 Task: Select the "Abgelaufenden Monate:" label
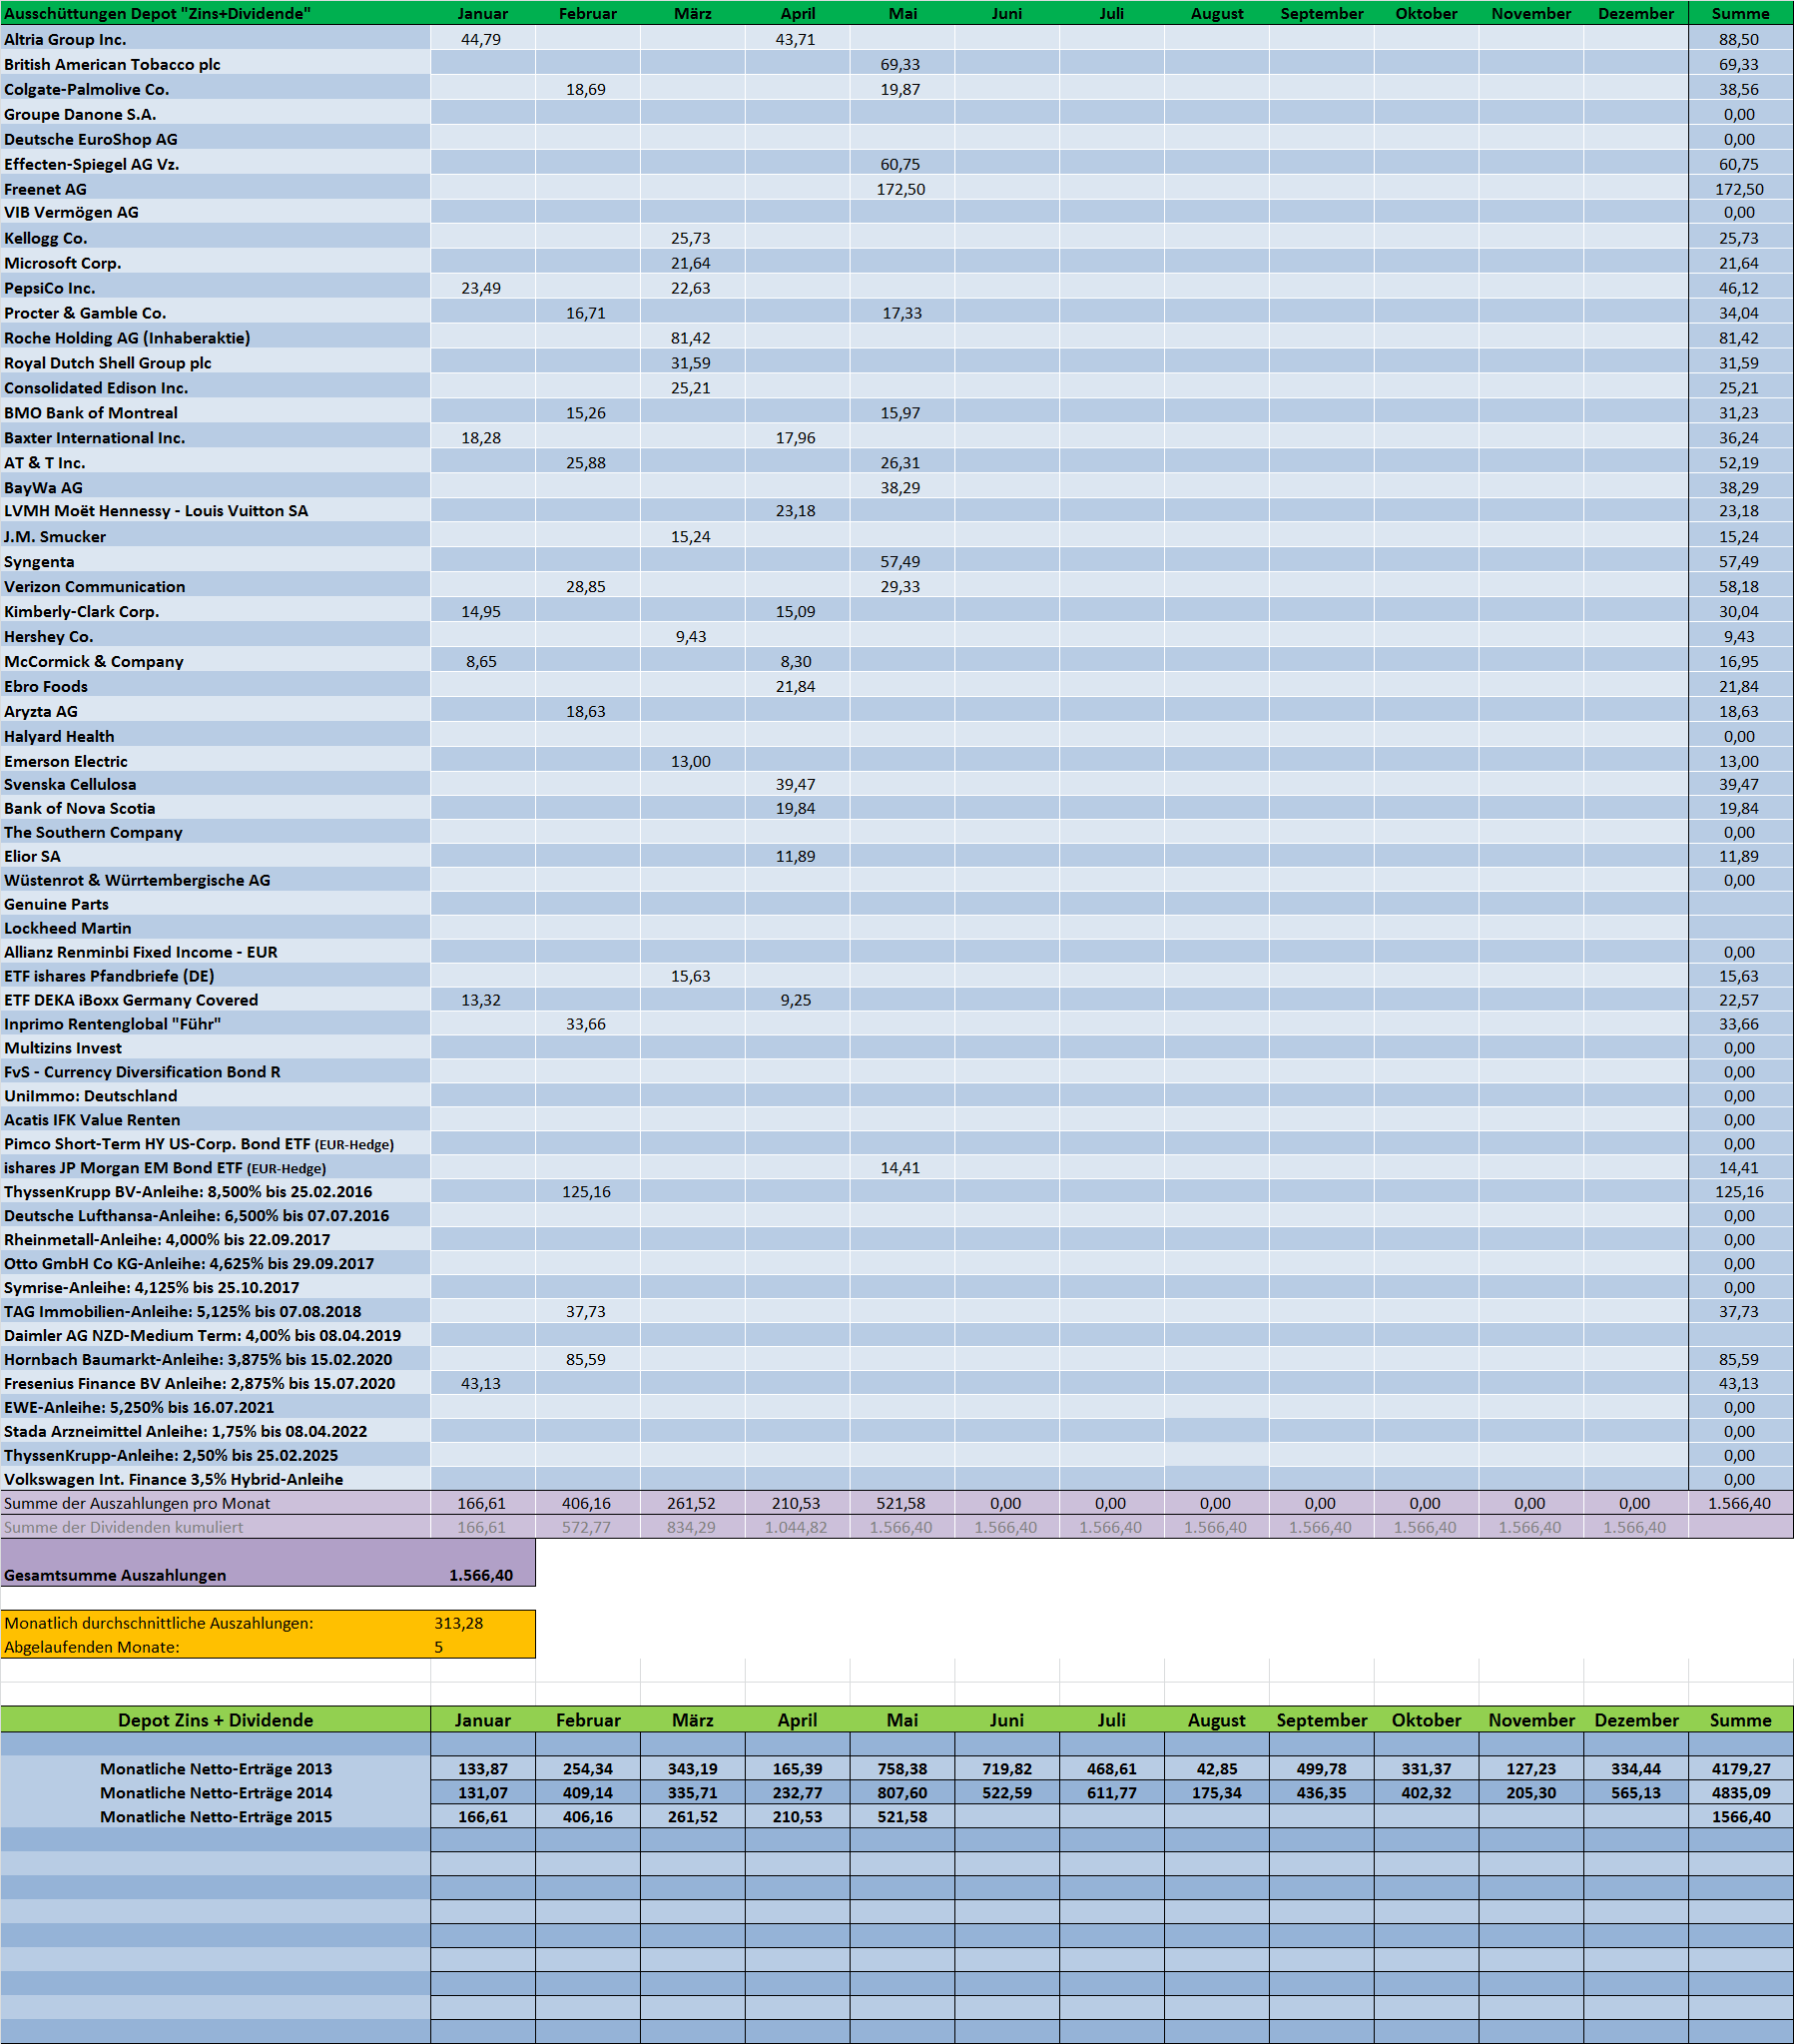click(92, 1649)
